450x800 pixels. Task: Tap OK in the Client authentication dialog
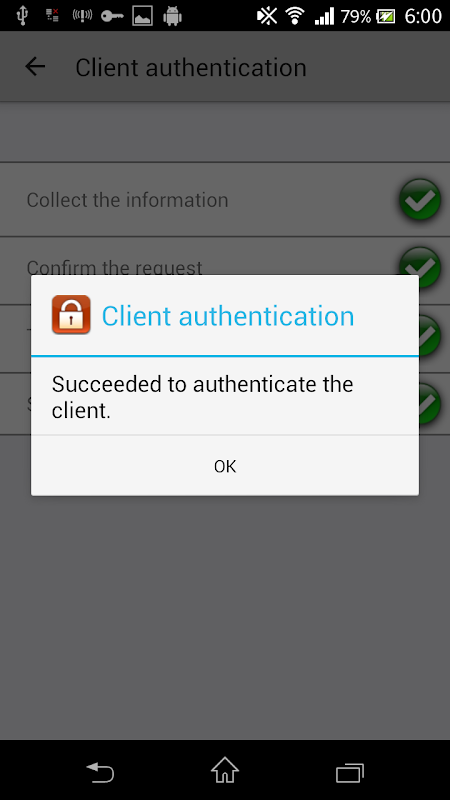tap(225, 466)
